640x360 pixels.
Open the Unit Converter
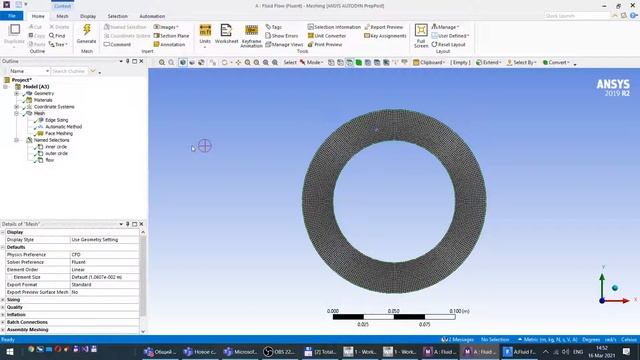[327, 36]
